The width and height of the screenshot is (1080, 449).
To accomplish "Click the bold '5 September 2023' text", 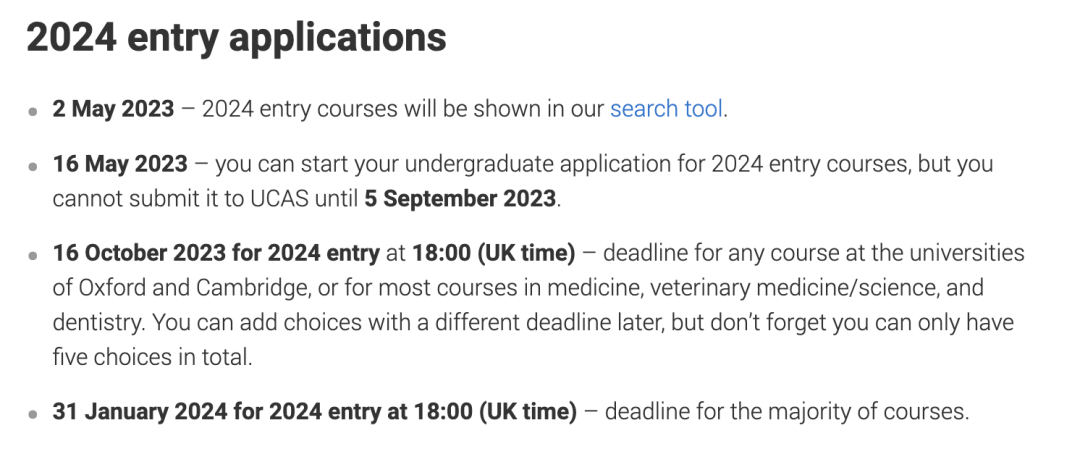I will pyautogui.click(x=459, y=198).
